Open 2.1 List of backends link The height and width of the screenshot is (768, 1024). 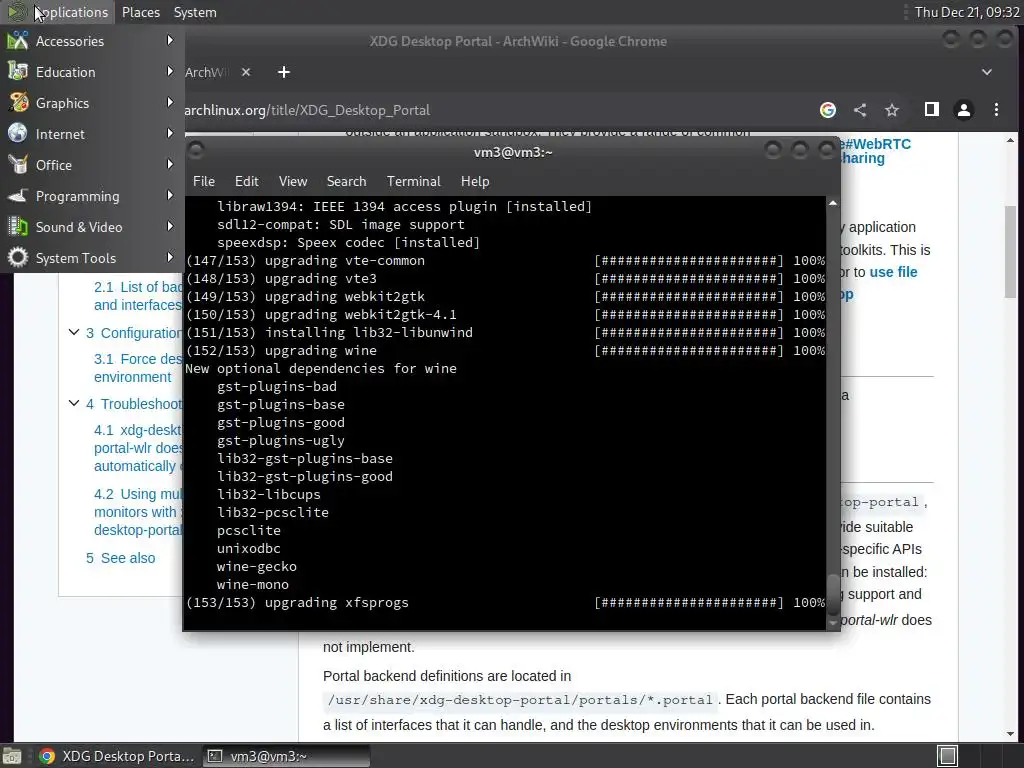pyautogui.click(x=138, y=296)
